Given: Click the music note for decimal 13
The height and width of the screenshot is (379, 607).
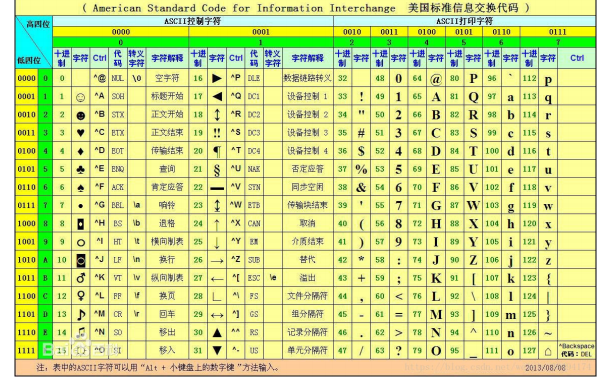Looking at the screenshot, I should pos(81,314).
